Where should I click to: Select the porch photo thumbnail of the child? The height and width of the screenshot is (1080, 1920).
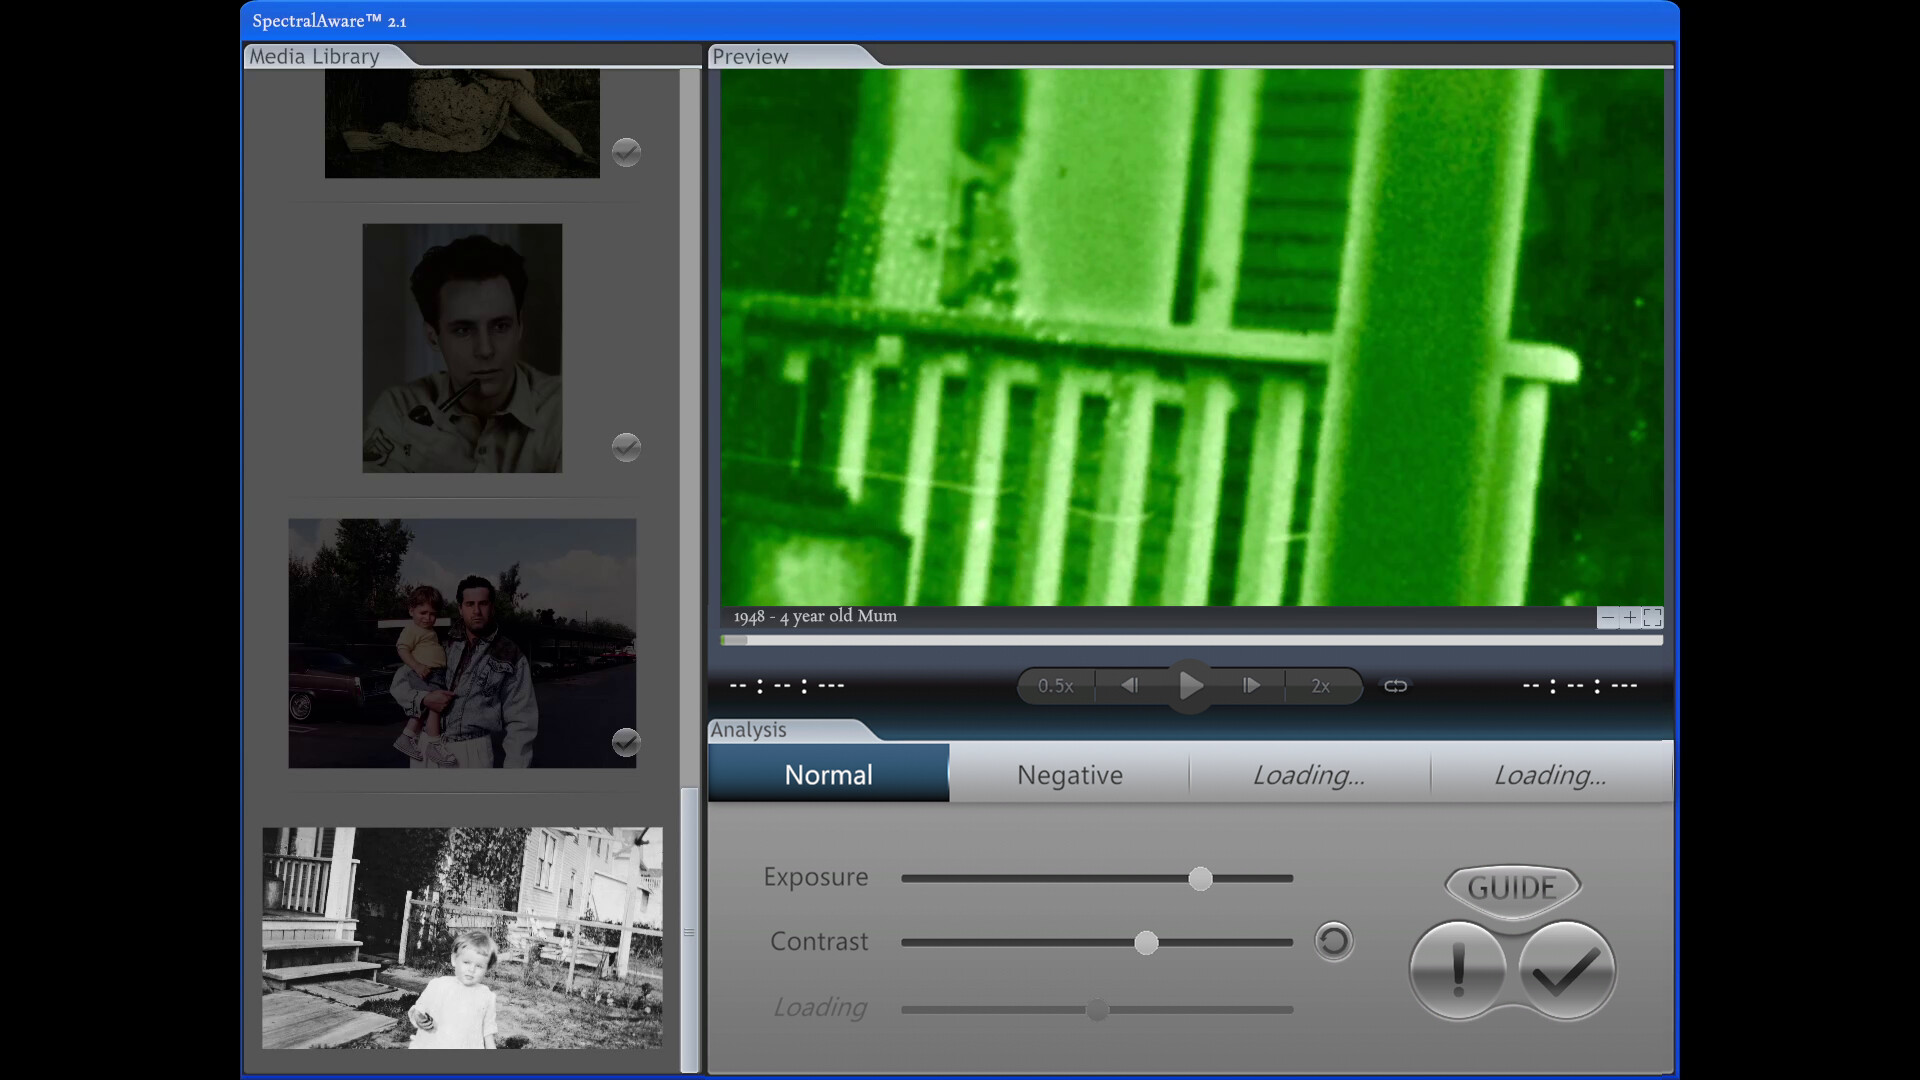point(462,938)
